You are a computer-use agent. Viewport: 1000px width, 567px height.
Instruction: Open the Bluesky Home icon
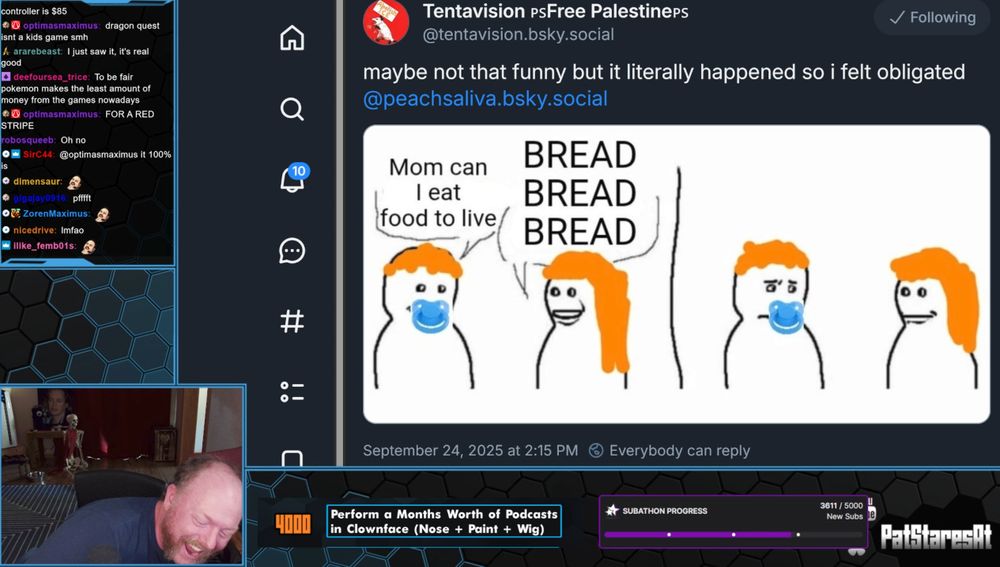(x=292, y=38)
